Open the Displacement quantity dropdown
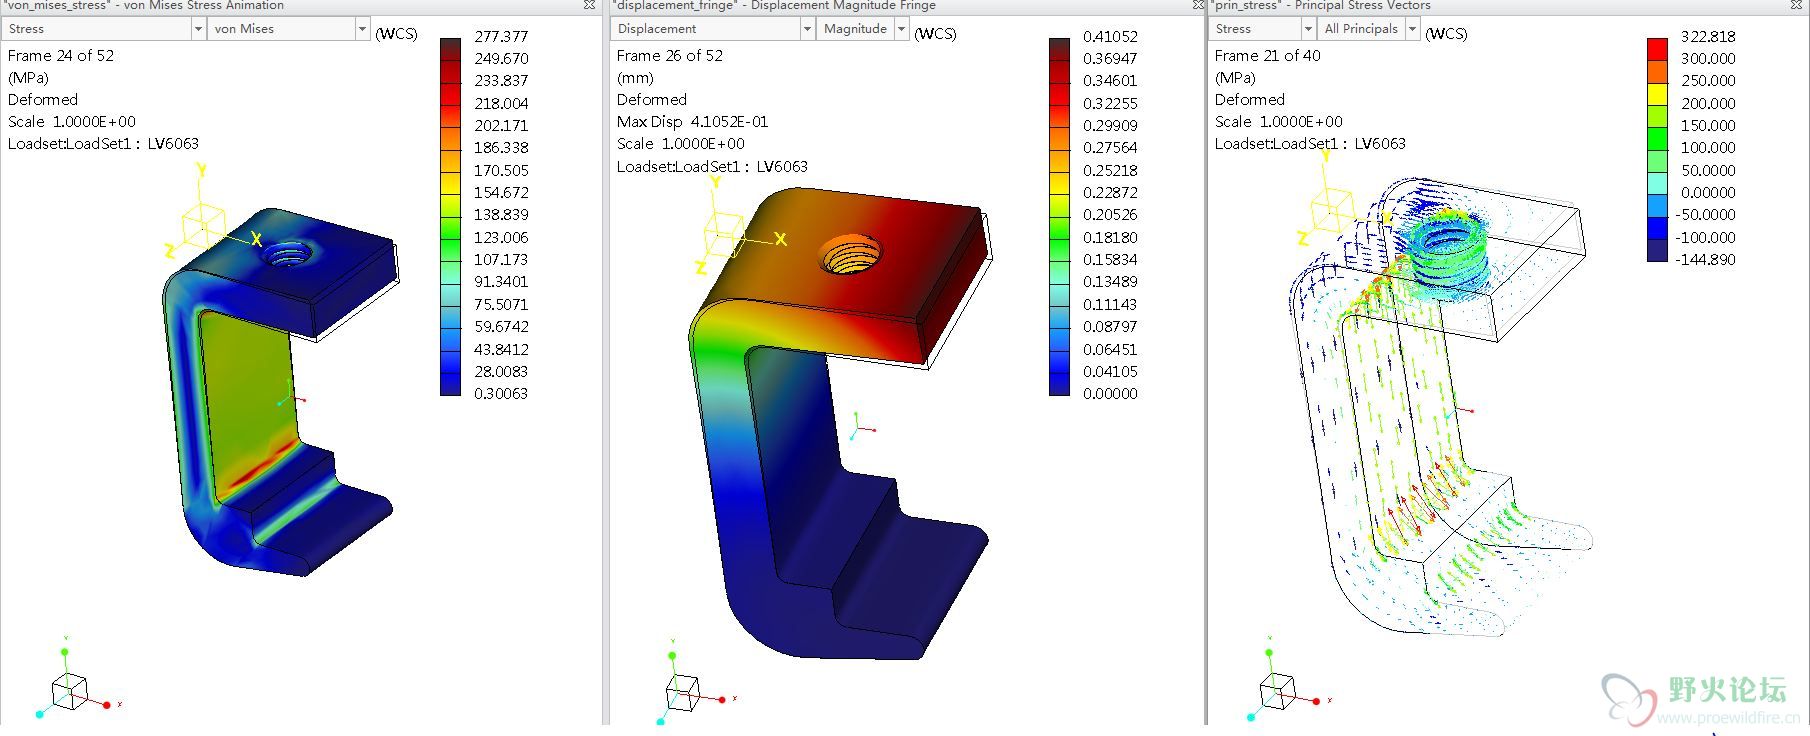The image size is (1810, 736). (807, 29)
